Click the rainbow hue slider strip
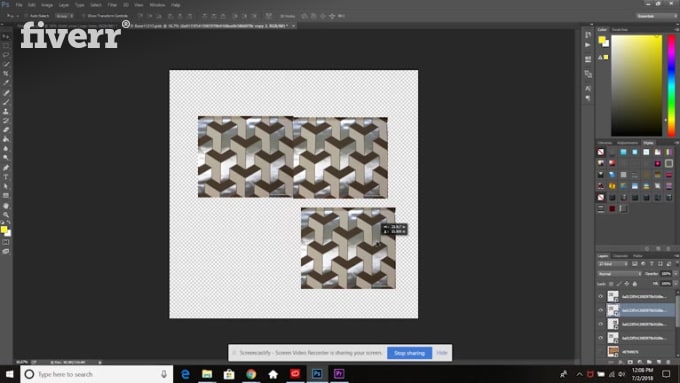680x383 pixels. 671,85
